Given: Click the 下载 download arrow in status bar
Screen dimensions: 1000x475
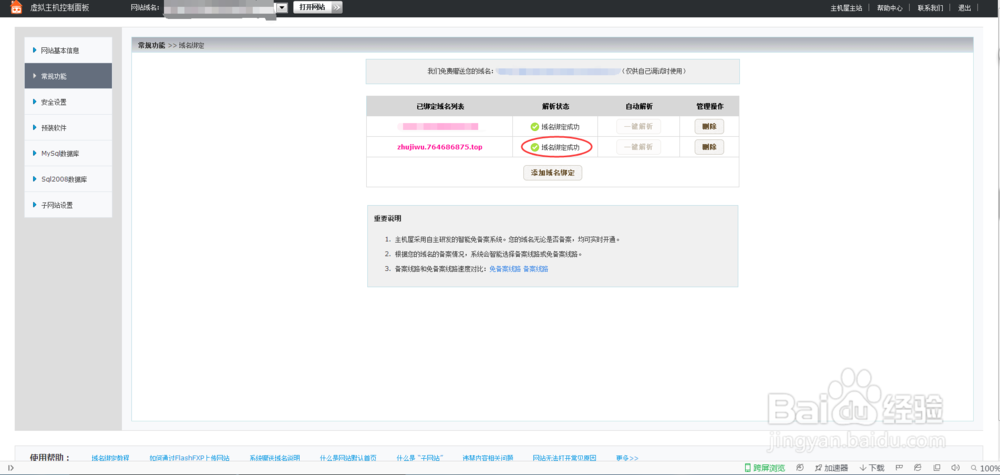Looking at the screenshot, I should click(x=863, y=468).
